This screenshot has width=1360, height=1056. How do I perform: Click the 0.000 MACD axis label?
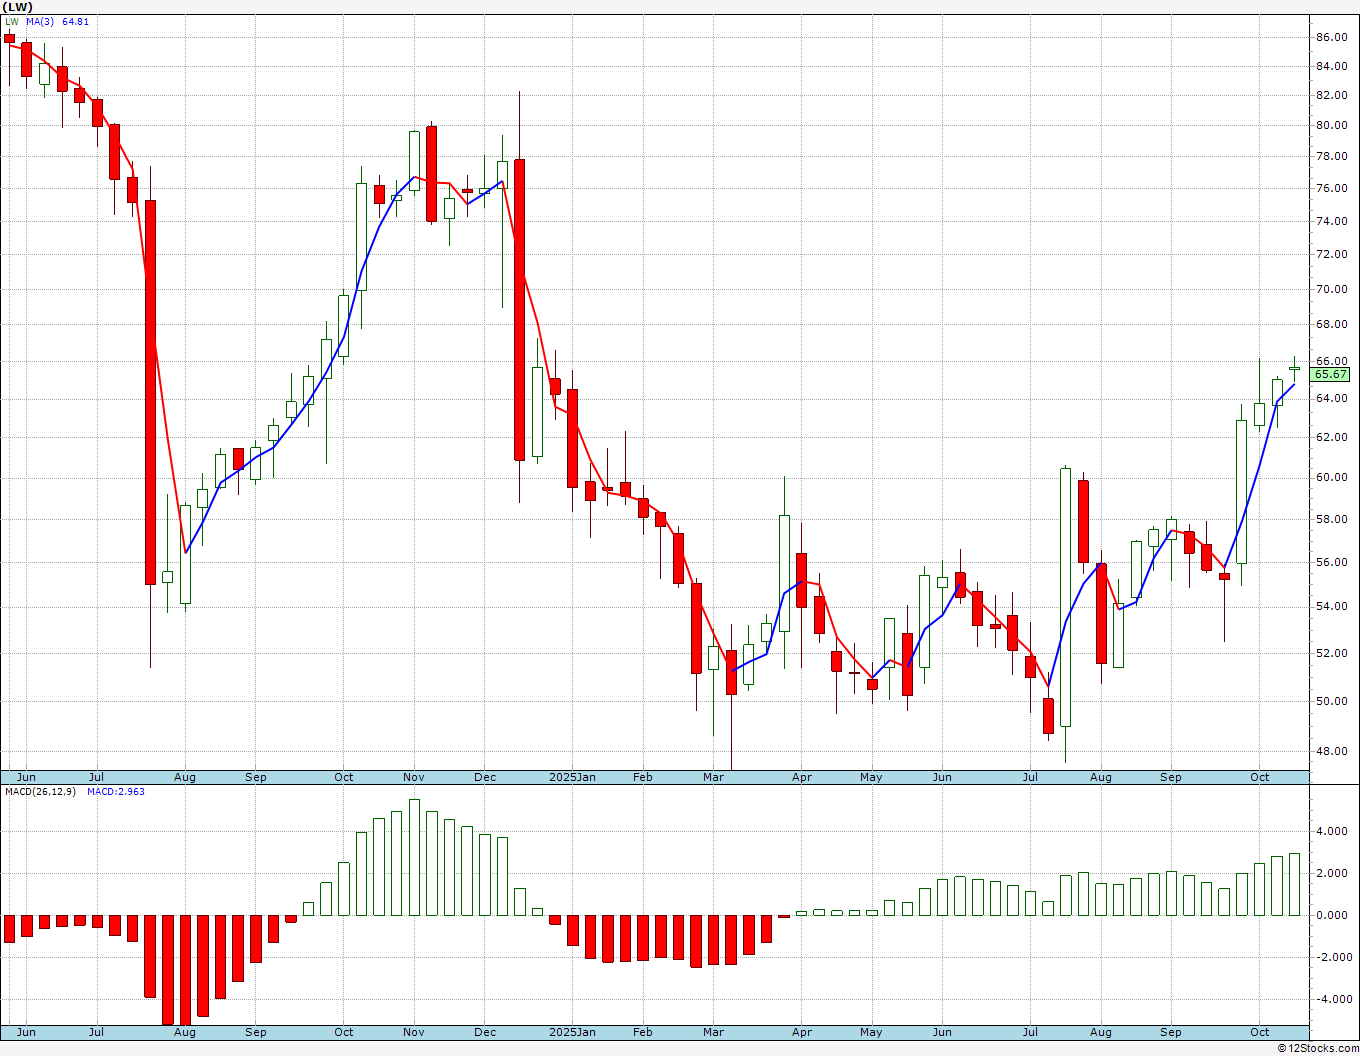pyautogui.click(x=1333, y=915)
